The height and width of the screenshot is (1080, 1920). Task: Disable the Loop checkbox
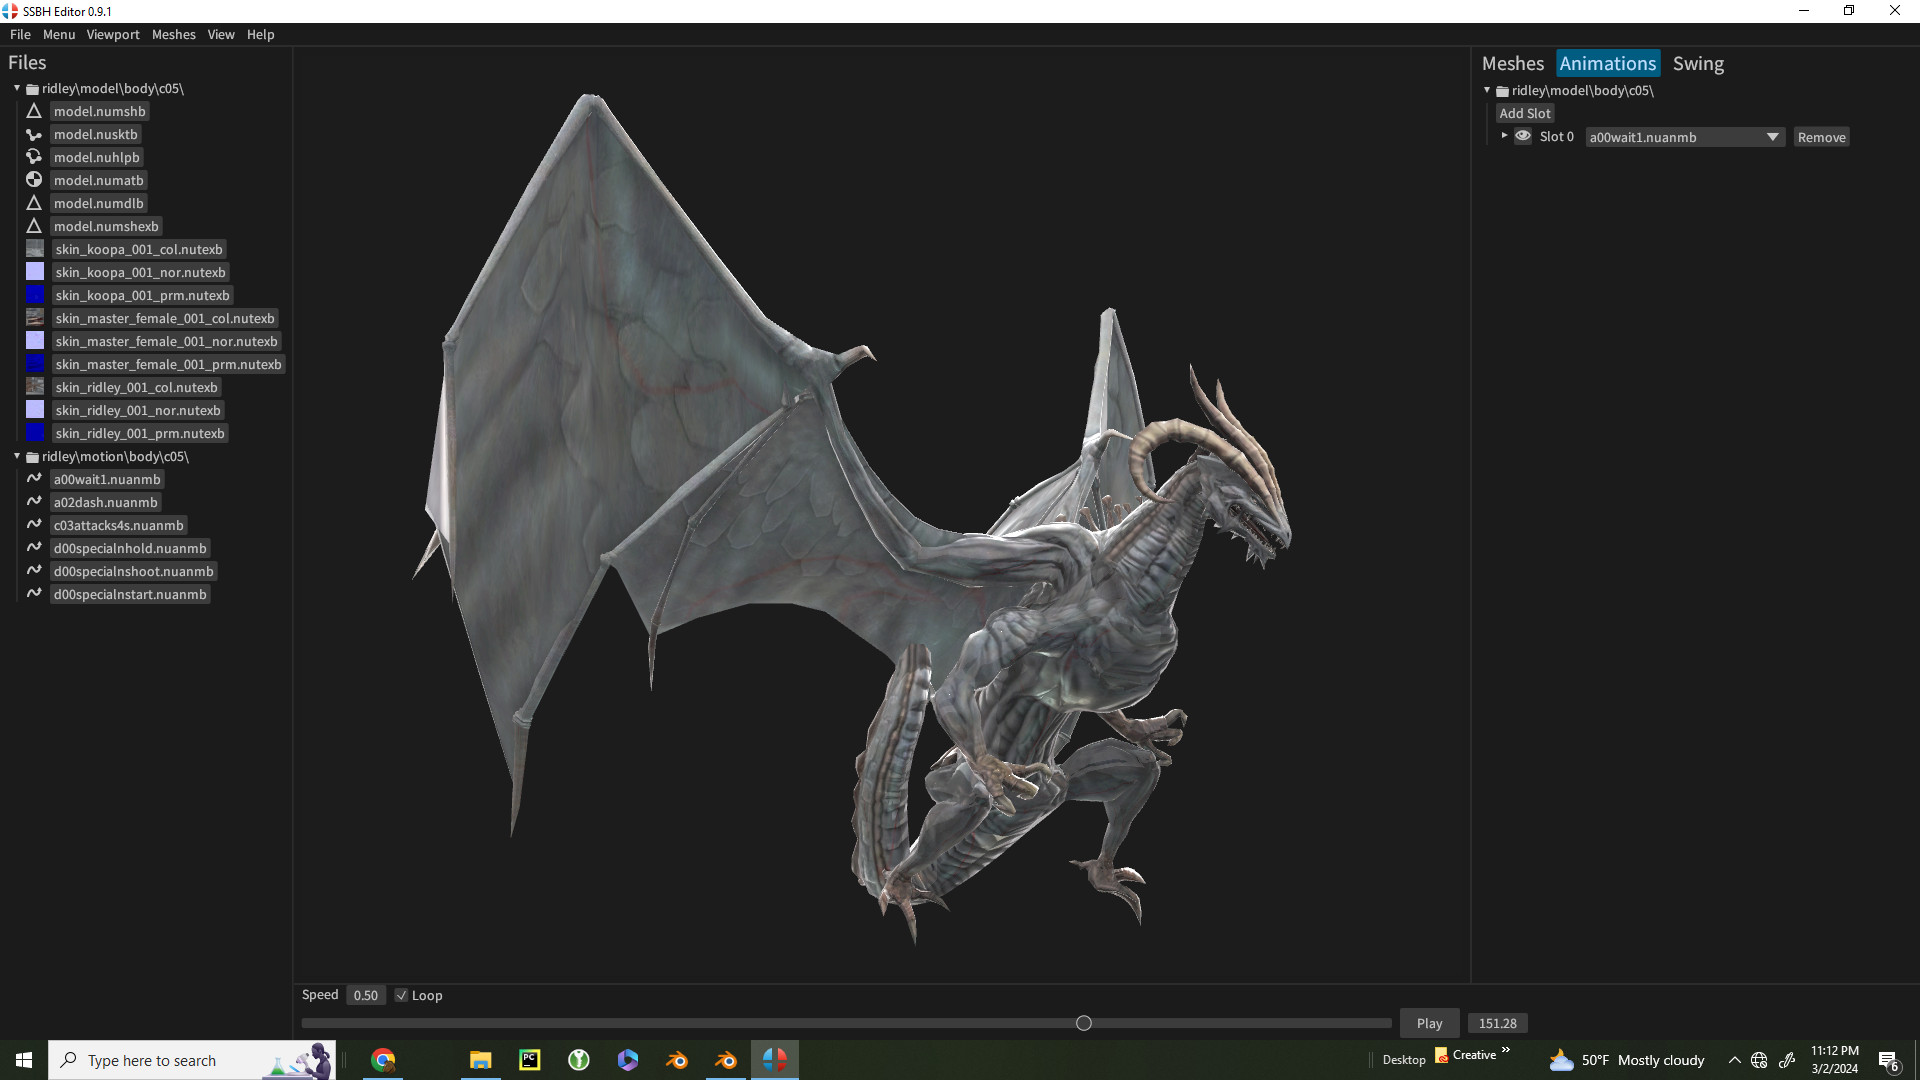(402, 995)
